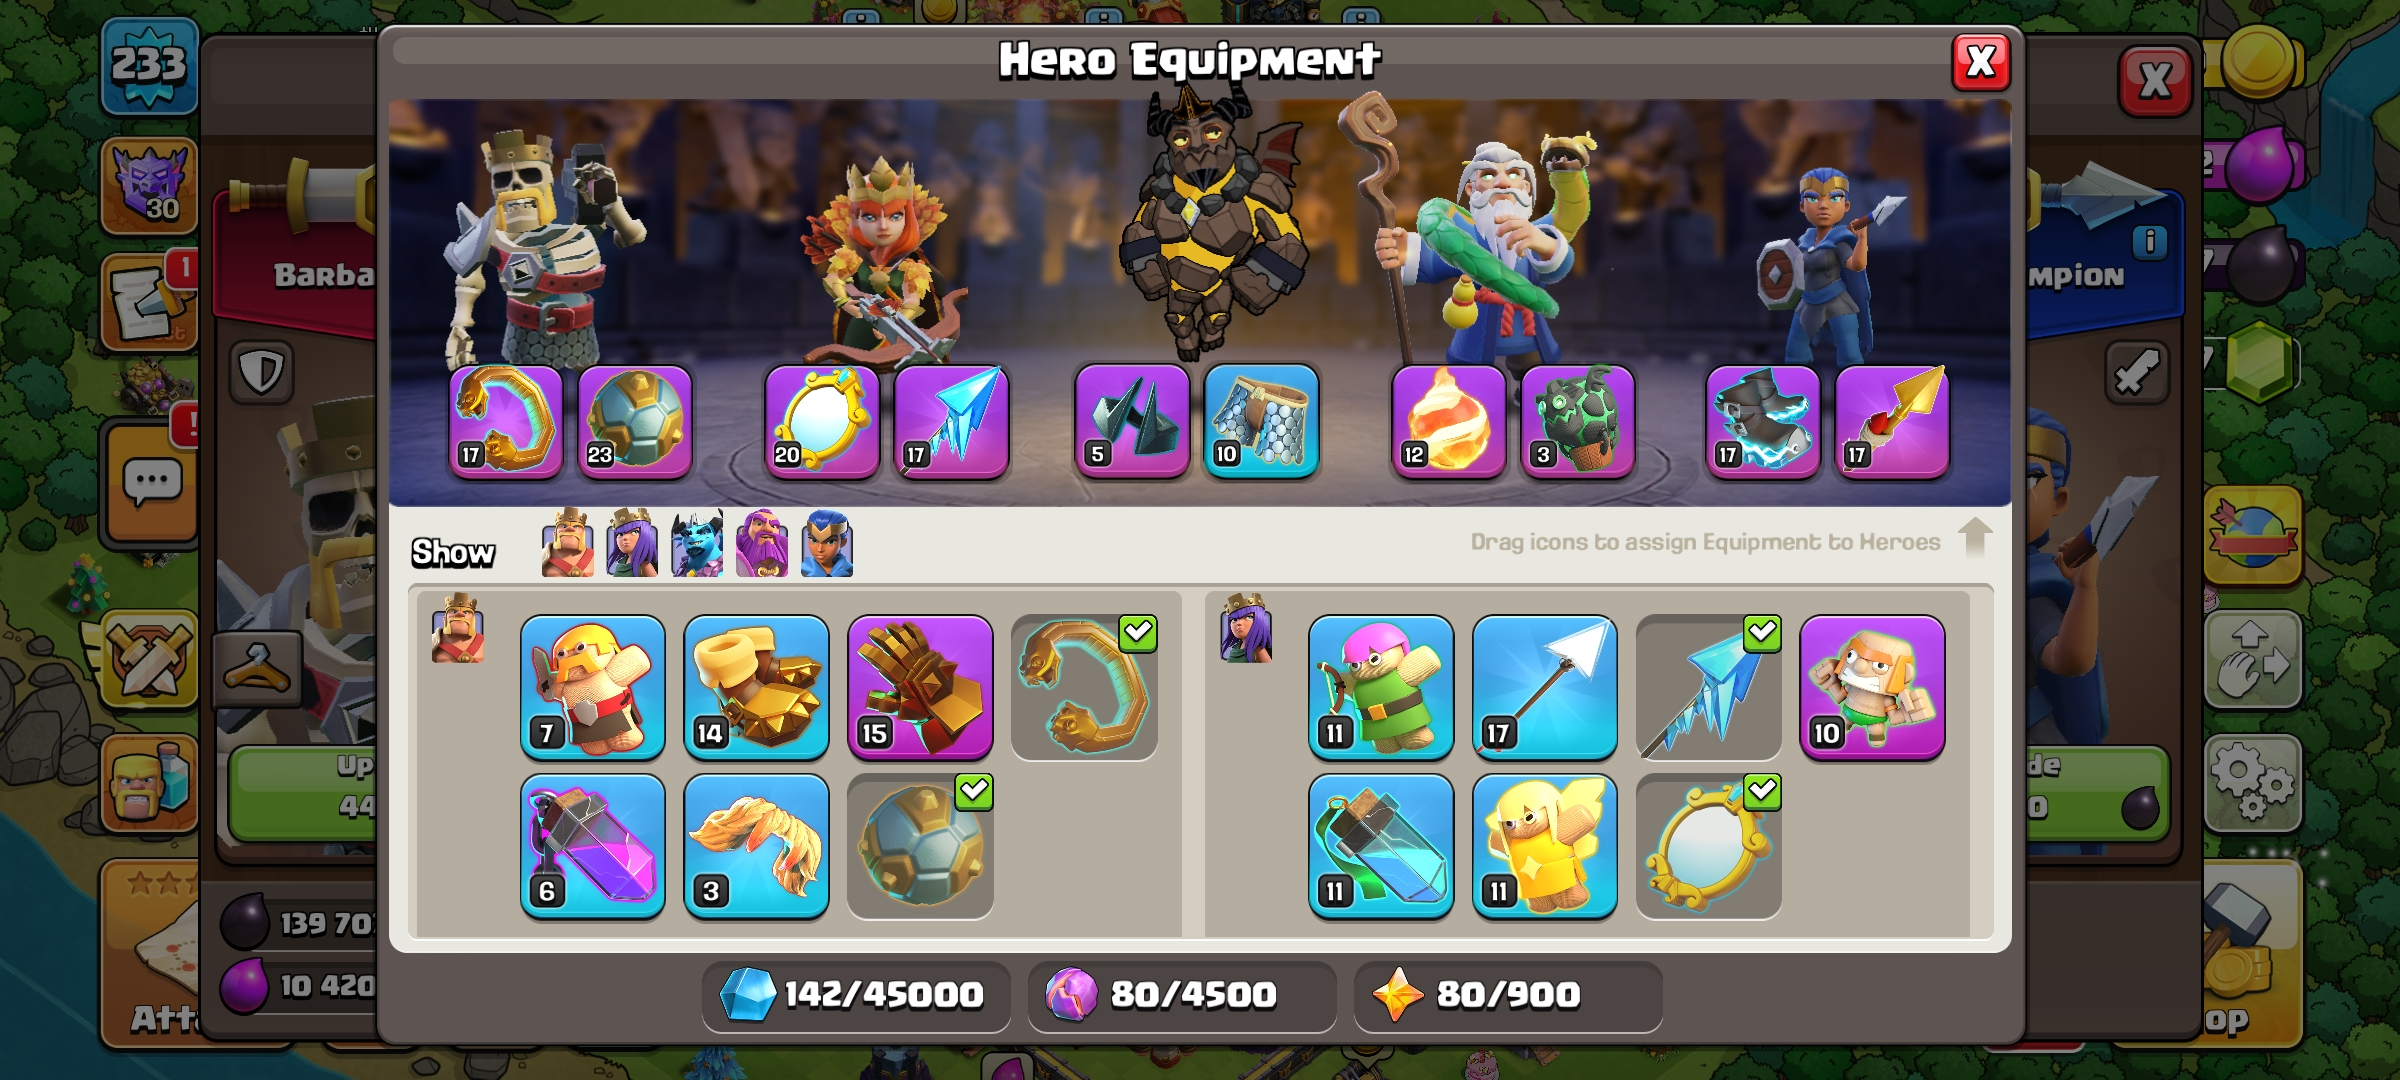
Task: Toggle the equipped Frozen Arrow with checkmark
Action: 1708,687
